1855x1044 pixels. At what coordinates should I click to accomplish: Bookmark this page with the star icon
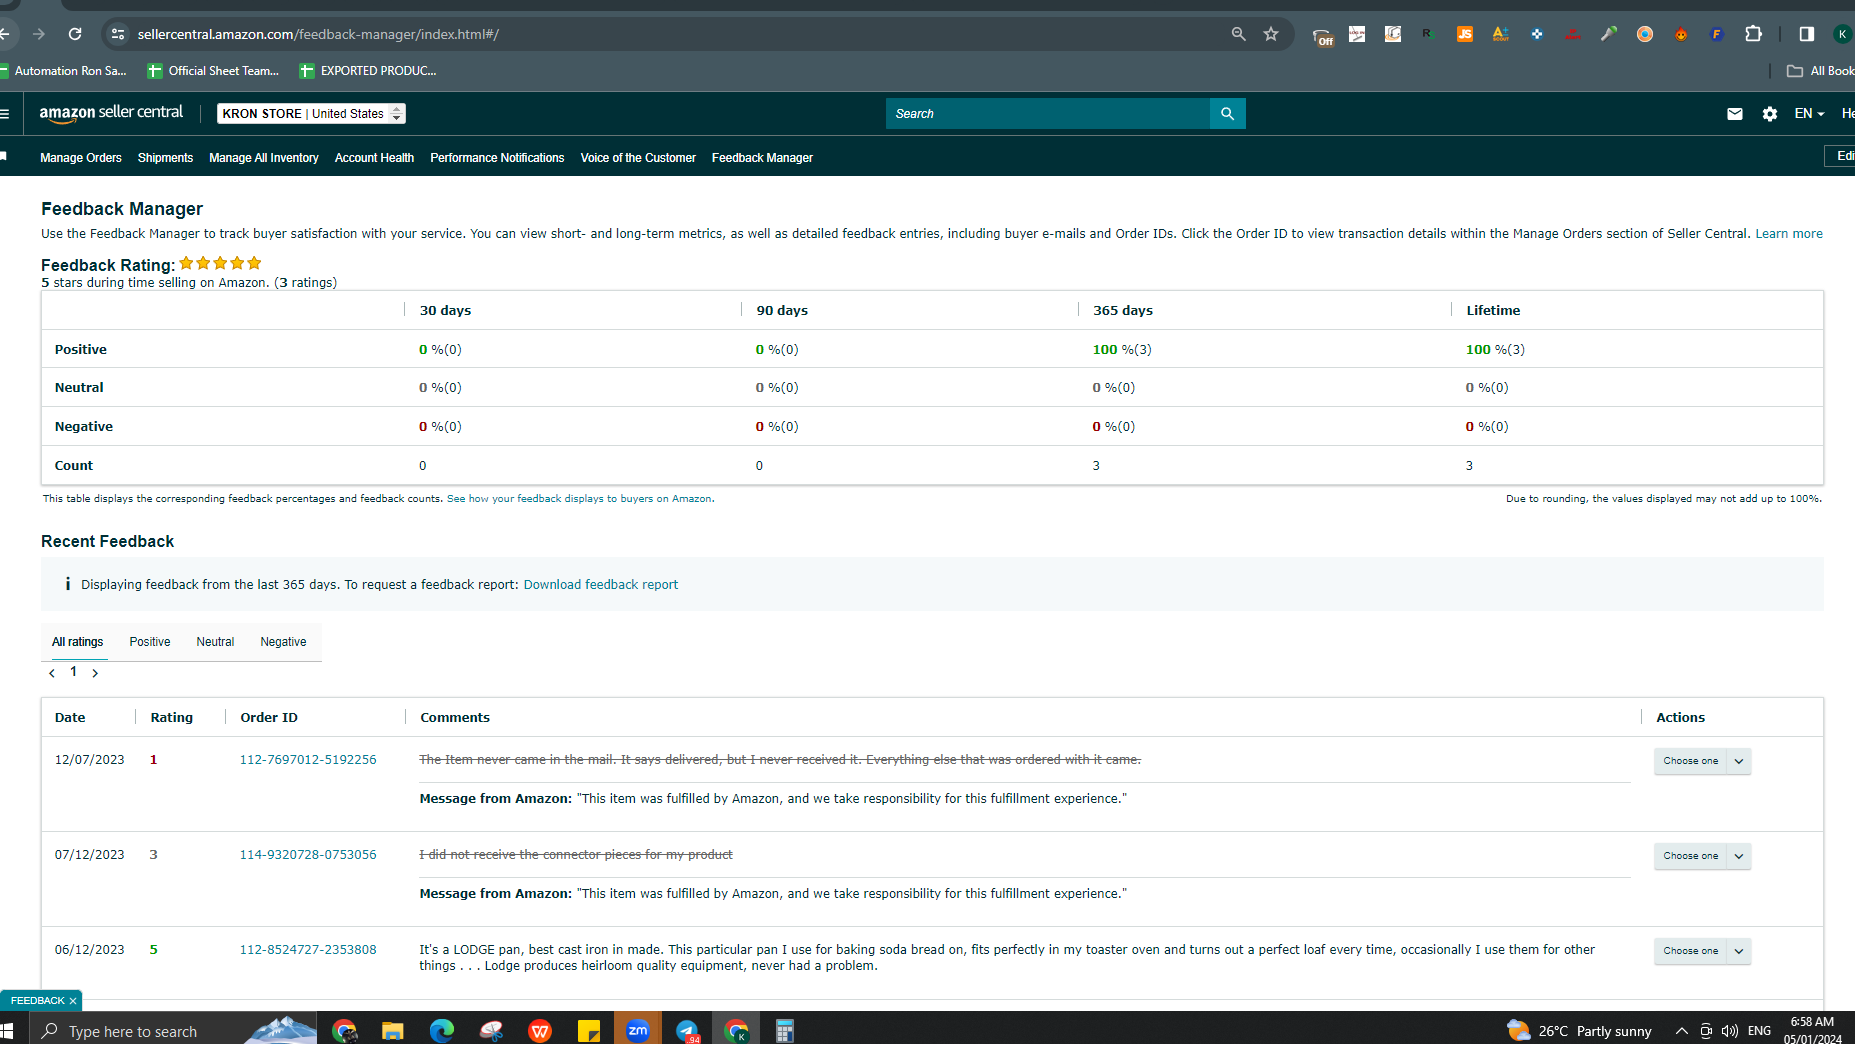point(1271,34)
